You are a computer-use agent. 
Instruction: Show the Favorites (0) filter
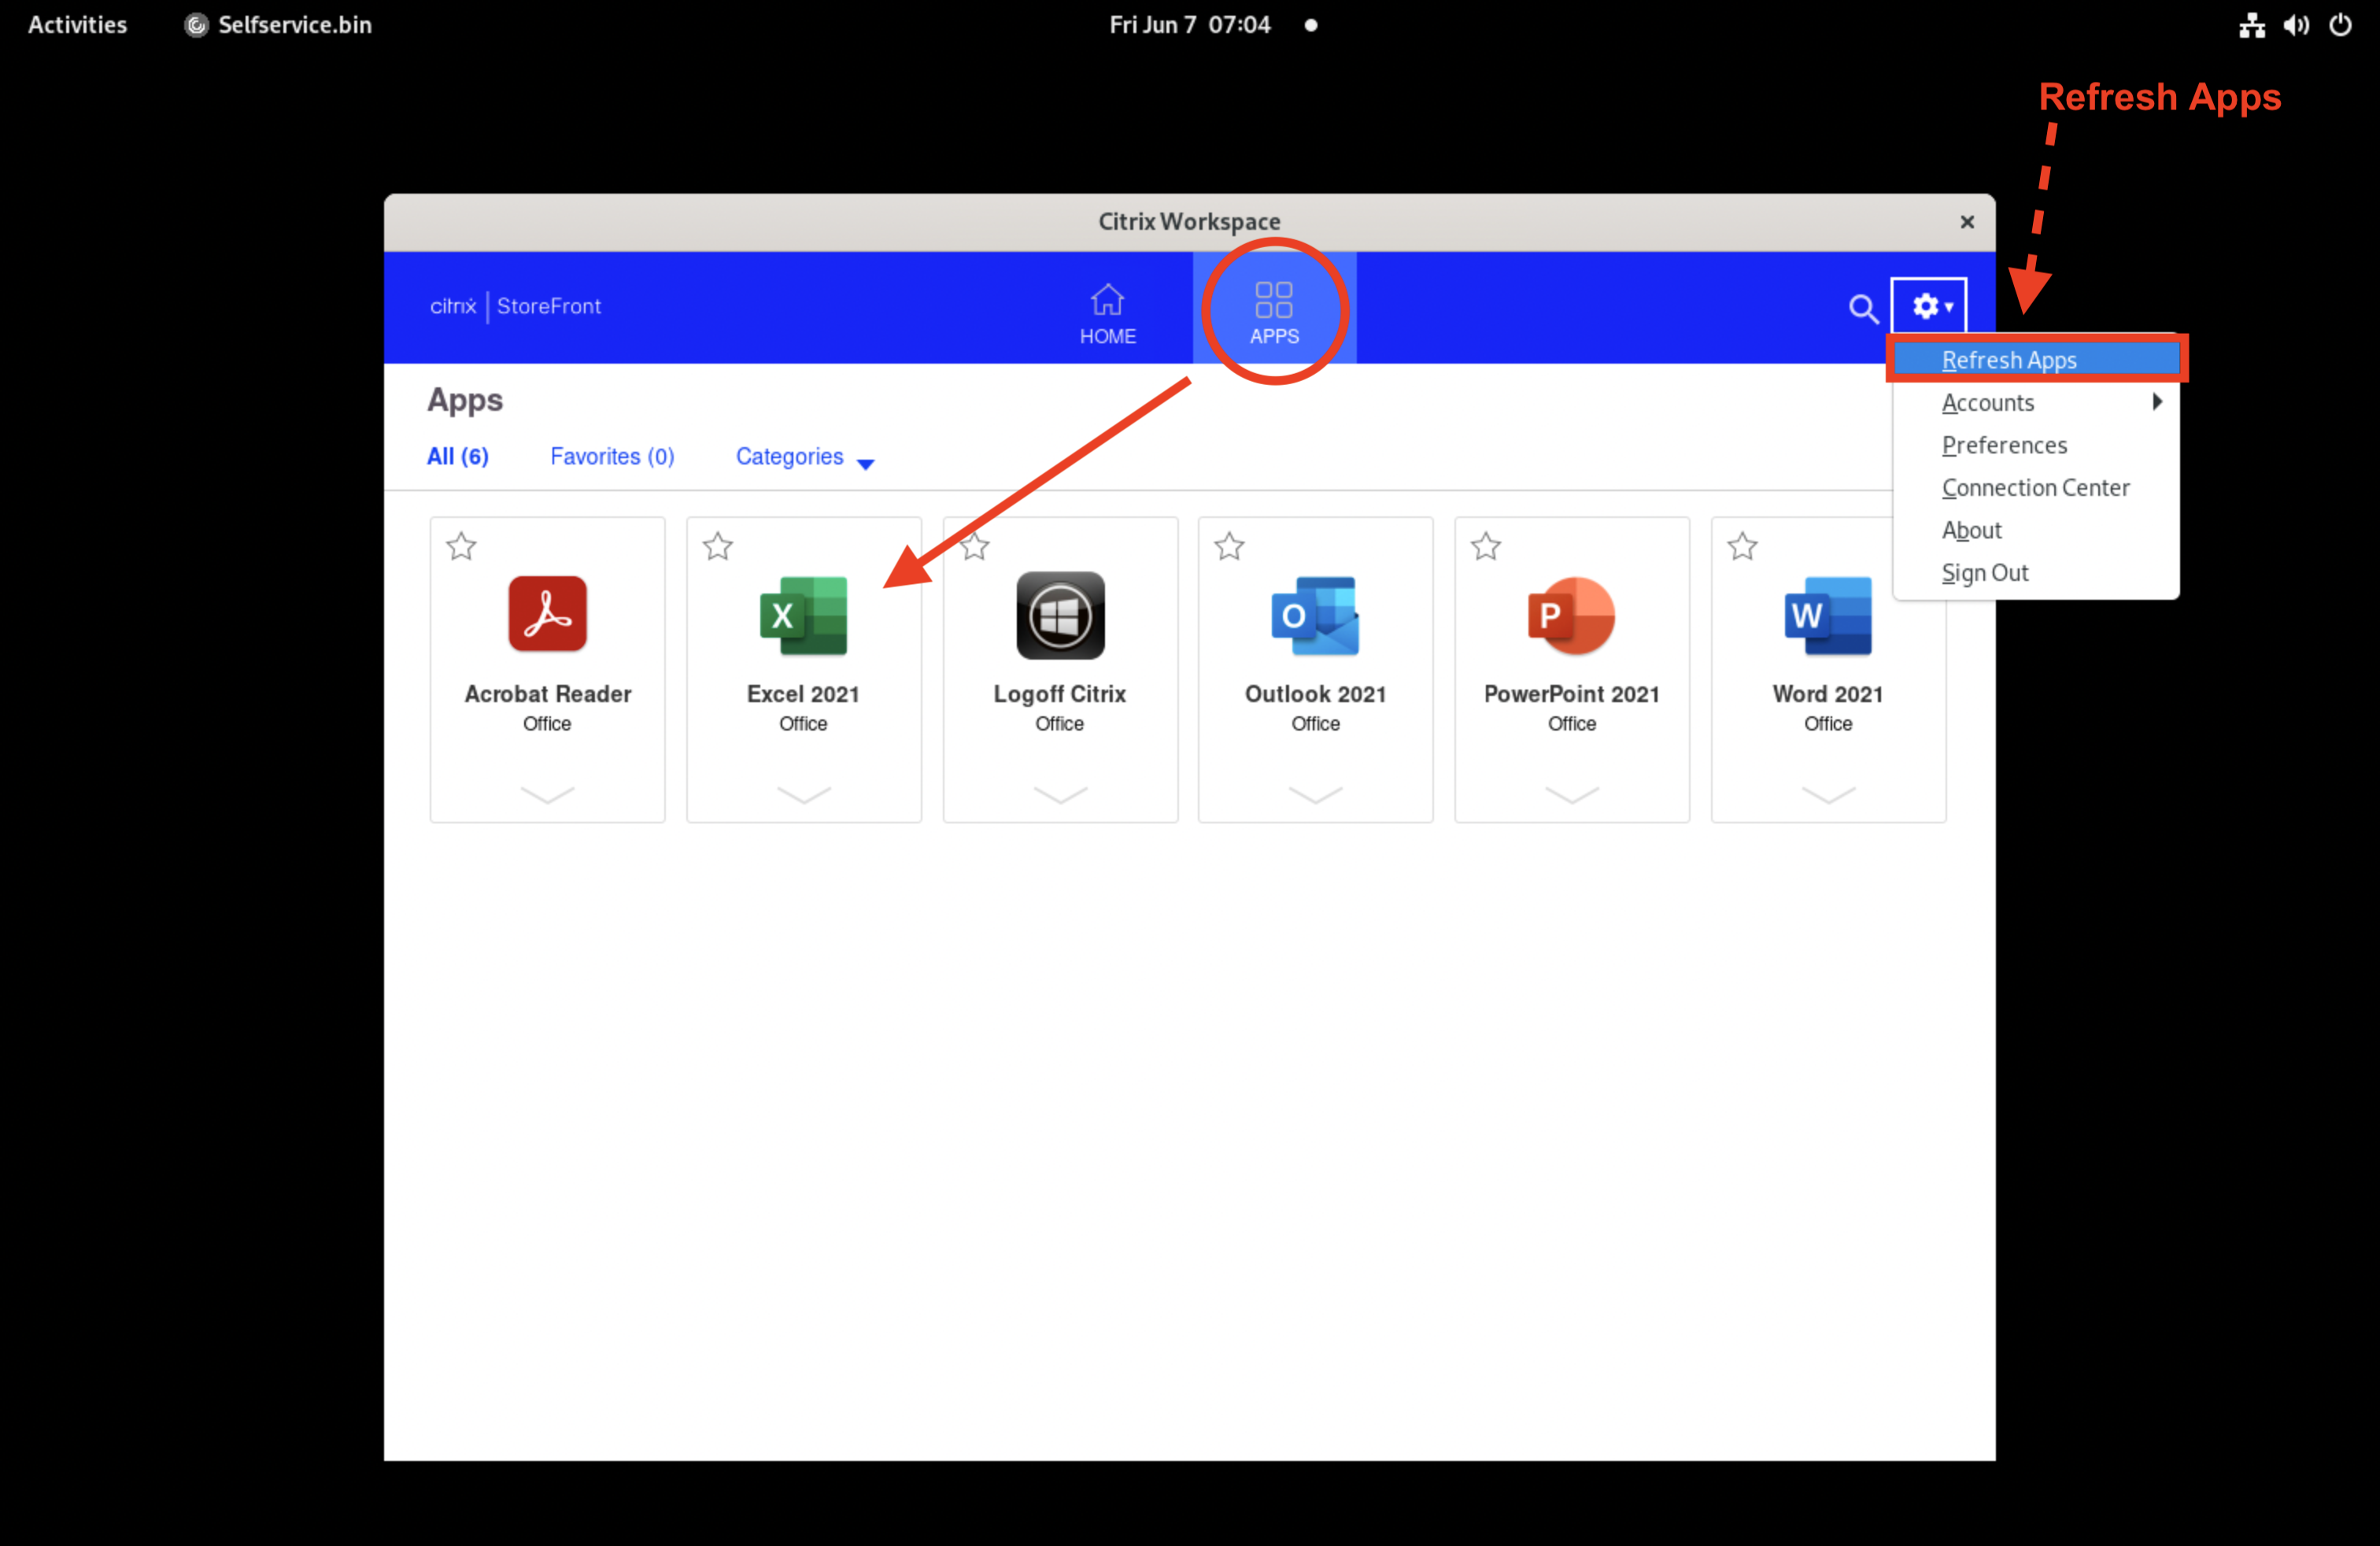(x=612, y=456)
